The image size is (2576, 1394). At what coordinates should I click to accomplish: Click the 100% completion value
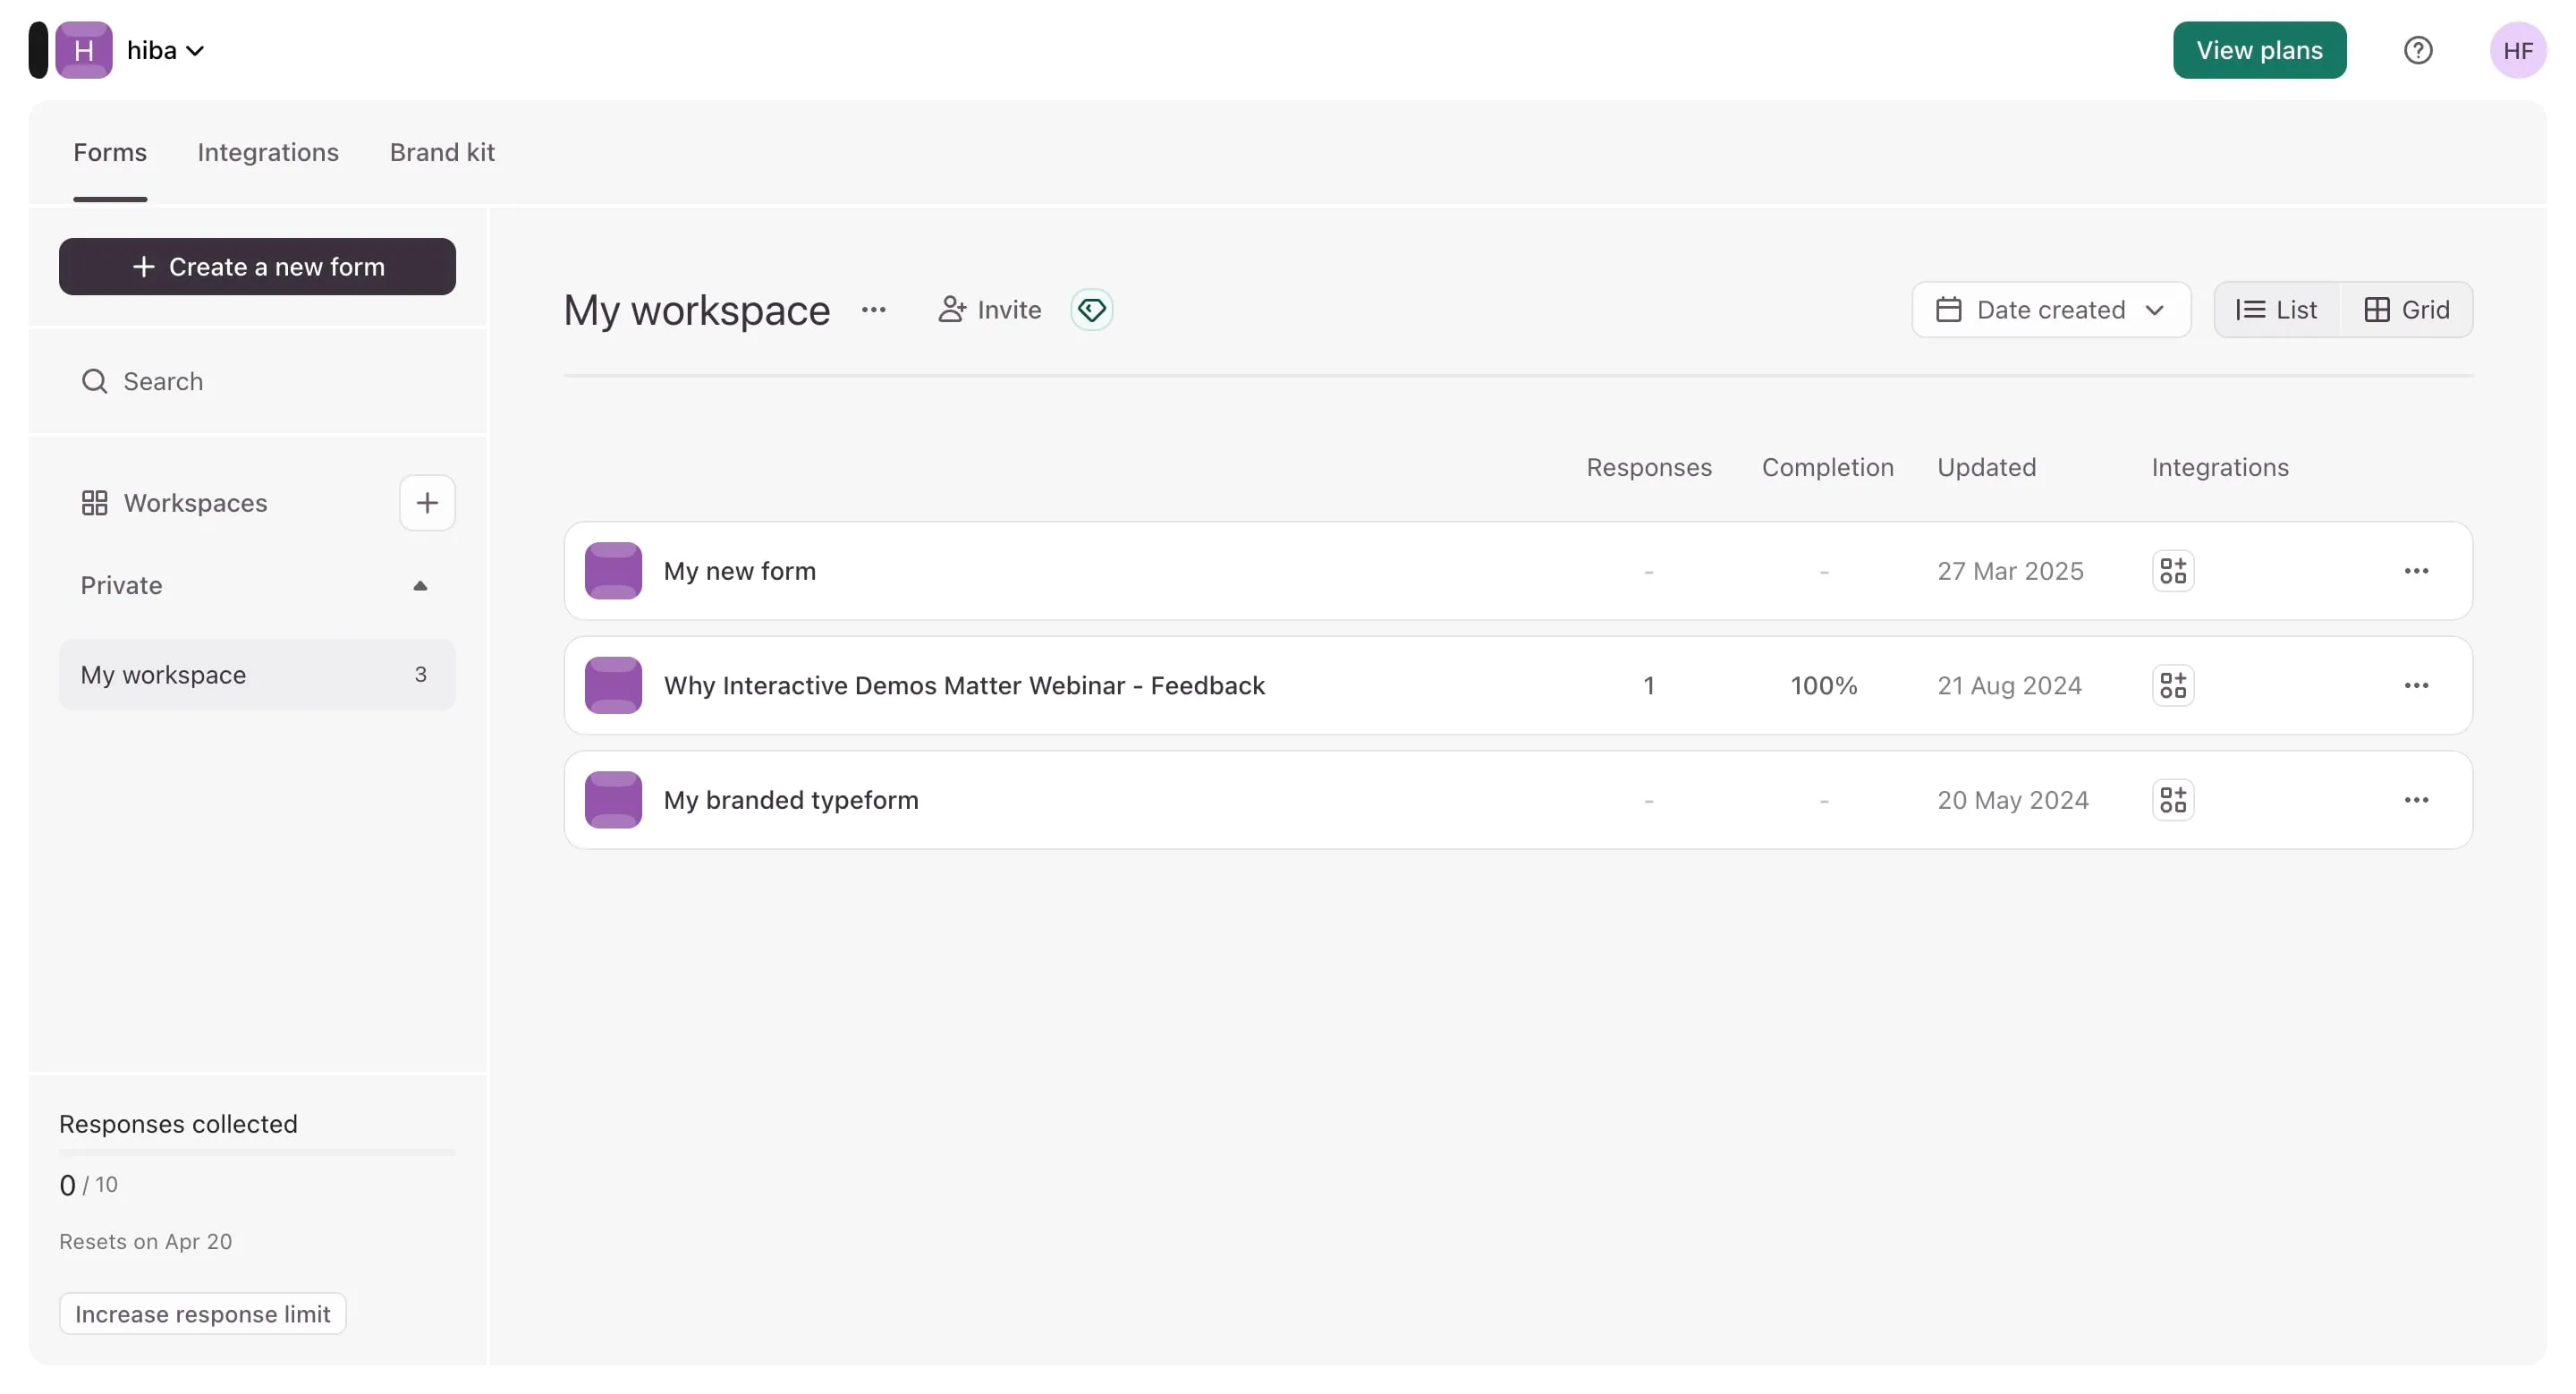tap(1823, 686)
